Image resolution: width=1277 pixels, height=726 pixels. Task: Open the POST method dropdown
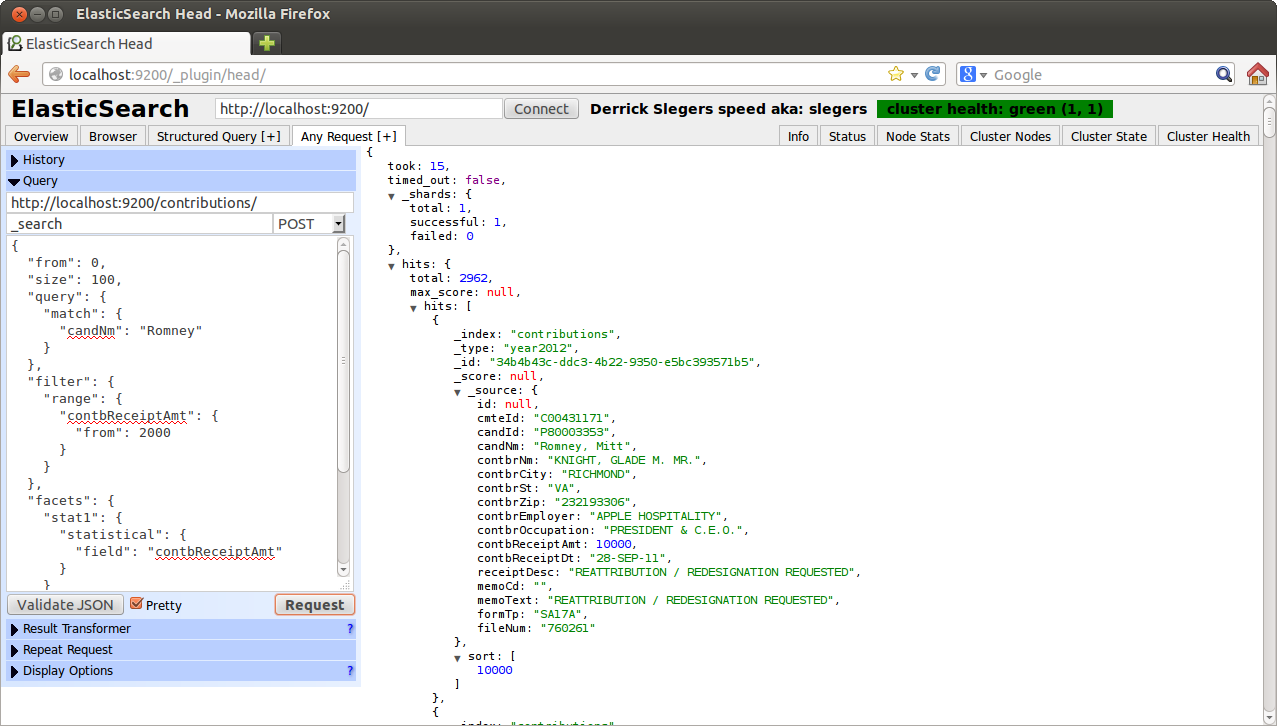click(341, 223)
